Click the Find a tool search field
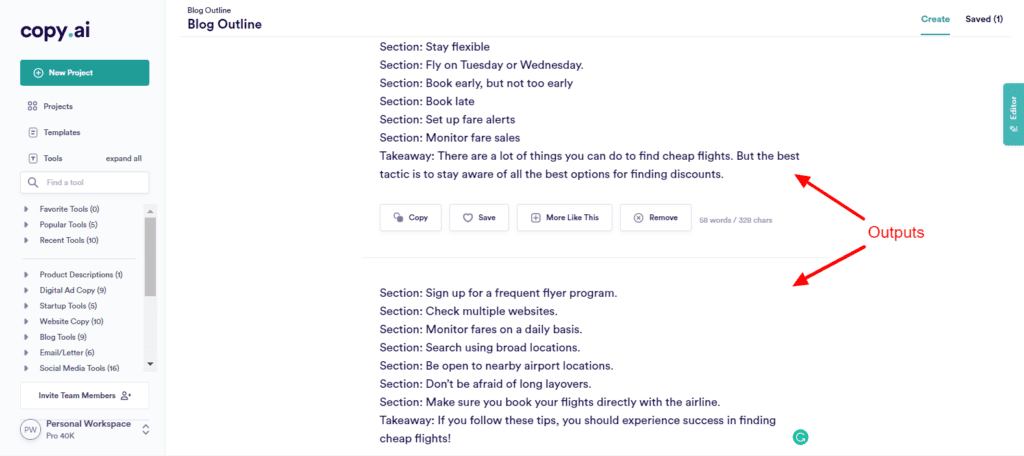 coord(90,183)
